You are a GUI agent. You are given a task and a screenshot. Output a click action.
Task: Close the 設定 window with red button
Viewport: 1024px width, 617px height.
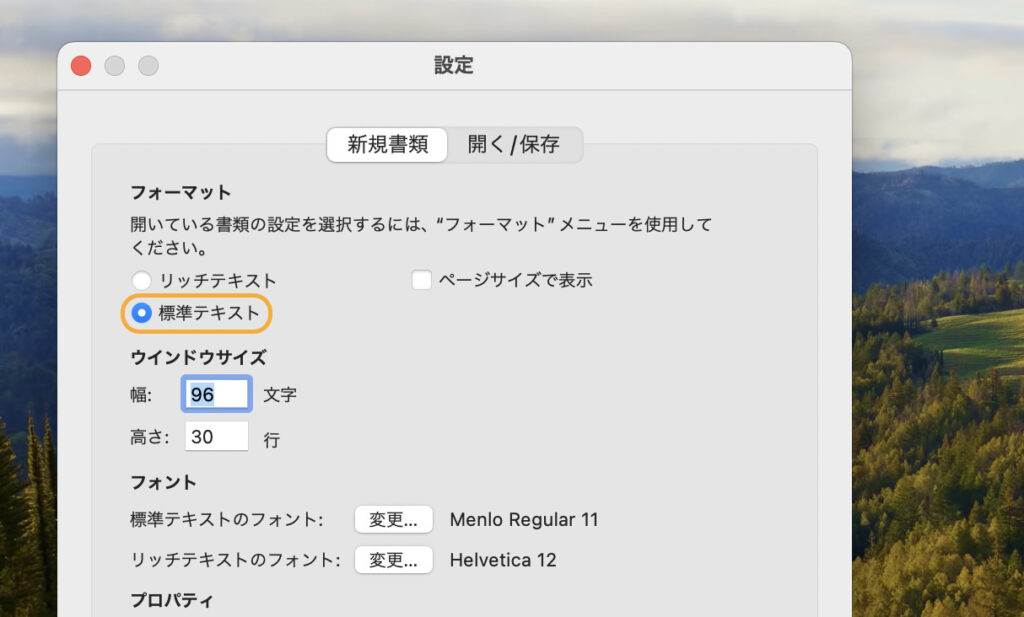pyautogui.click(x=81, y=66)
